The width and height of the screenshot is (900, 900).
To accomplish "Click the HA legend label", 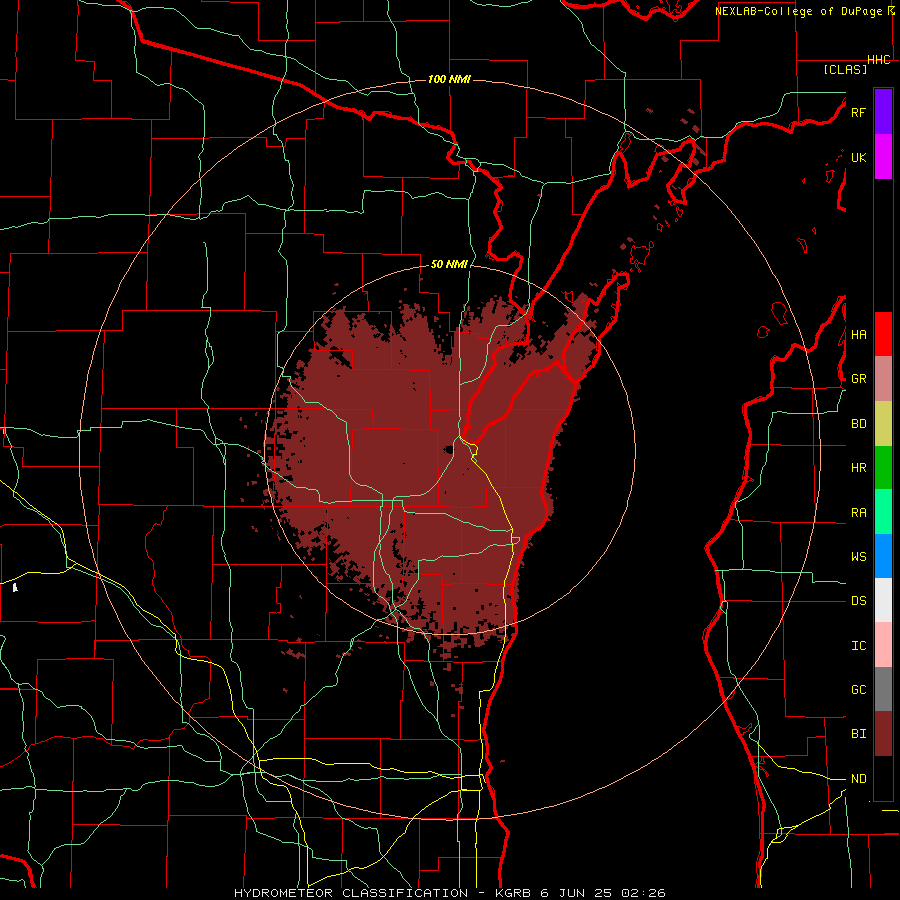I will [858, 334].
